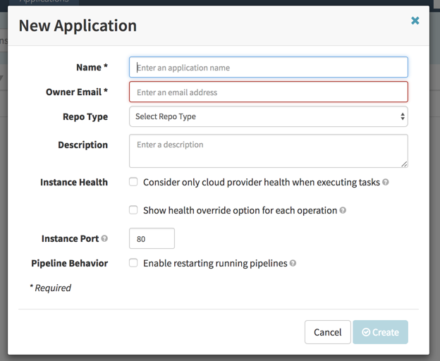Click the Owner Email label
This screenshot has width=440, height=361.
77,92
